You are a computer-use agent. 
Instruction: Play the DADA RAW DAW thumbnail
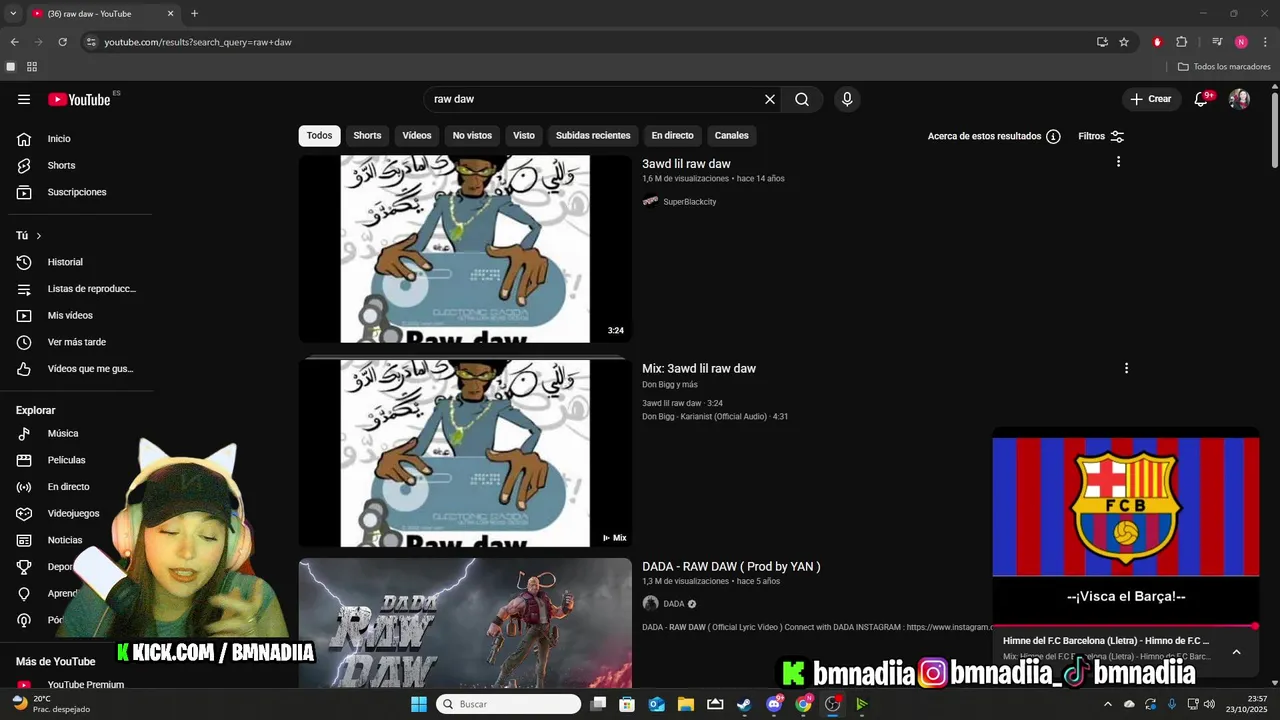465,623
